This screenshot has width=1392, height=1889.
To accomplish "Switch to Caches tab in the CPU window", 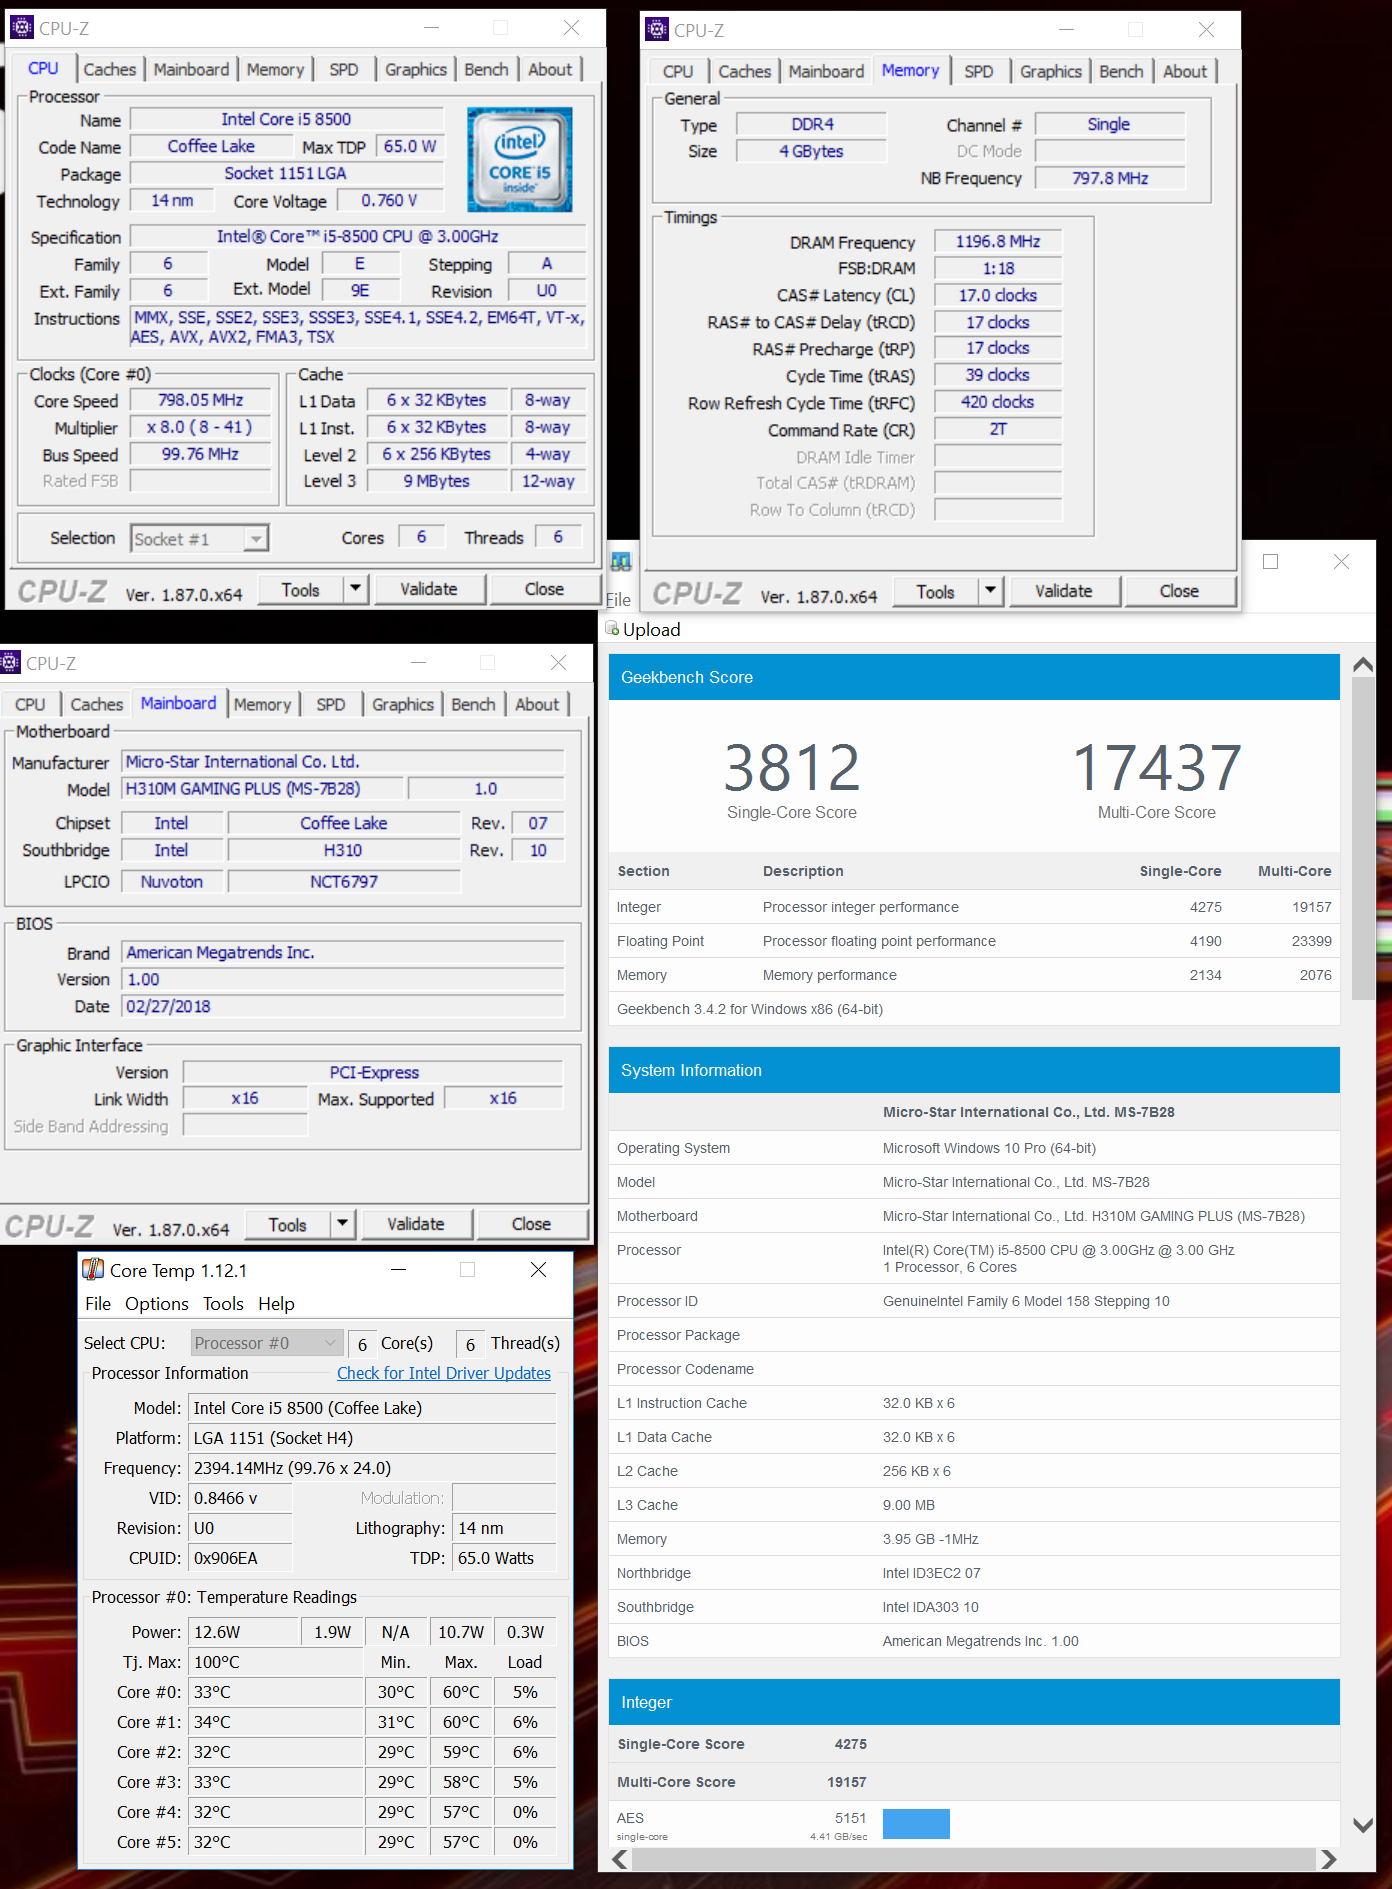I will [x=109, y=69].
